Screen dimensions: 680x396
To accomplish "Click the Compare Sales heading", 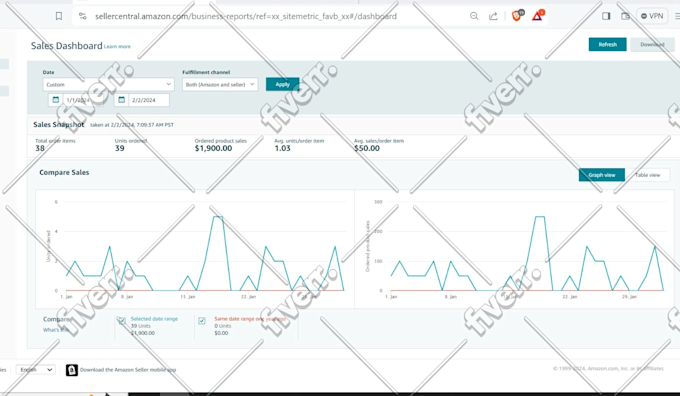I will point(64,172).
